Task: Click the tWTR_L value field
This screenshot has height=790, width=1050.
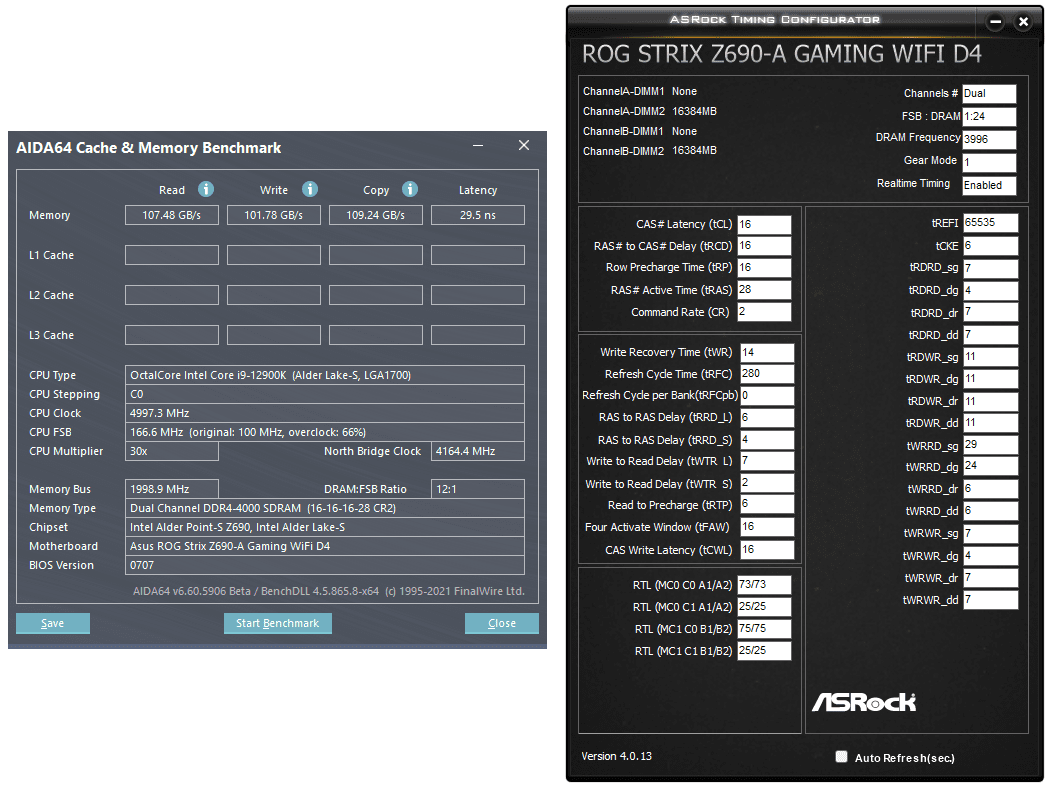Action: [x=767, y=461]
